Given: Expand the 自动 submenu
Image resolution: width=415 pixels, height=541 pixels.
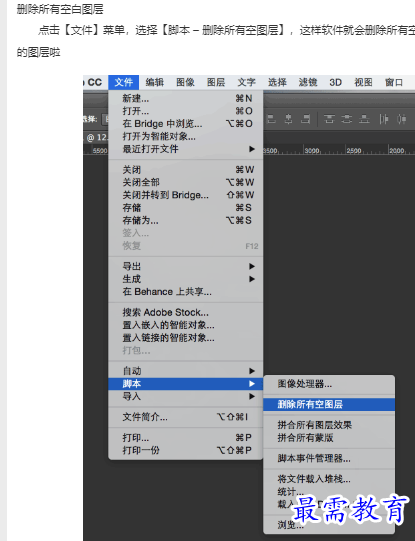Looking at the screenshot, I should [186, 371].
